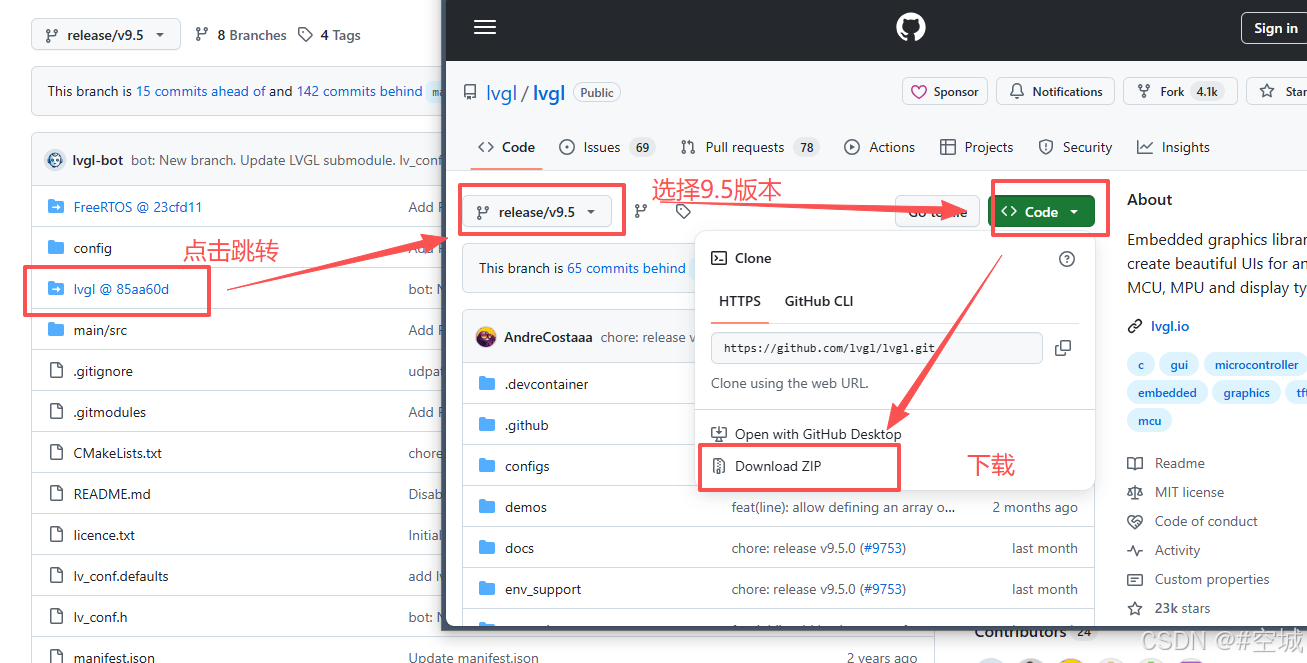The height and width of the screenshot is (663, 1307).
Task: Open the Actions tab
Action: [x=880, y=147]
